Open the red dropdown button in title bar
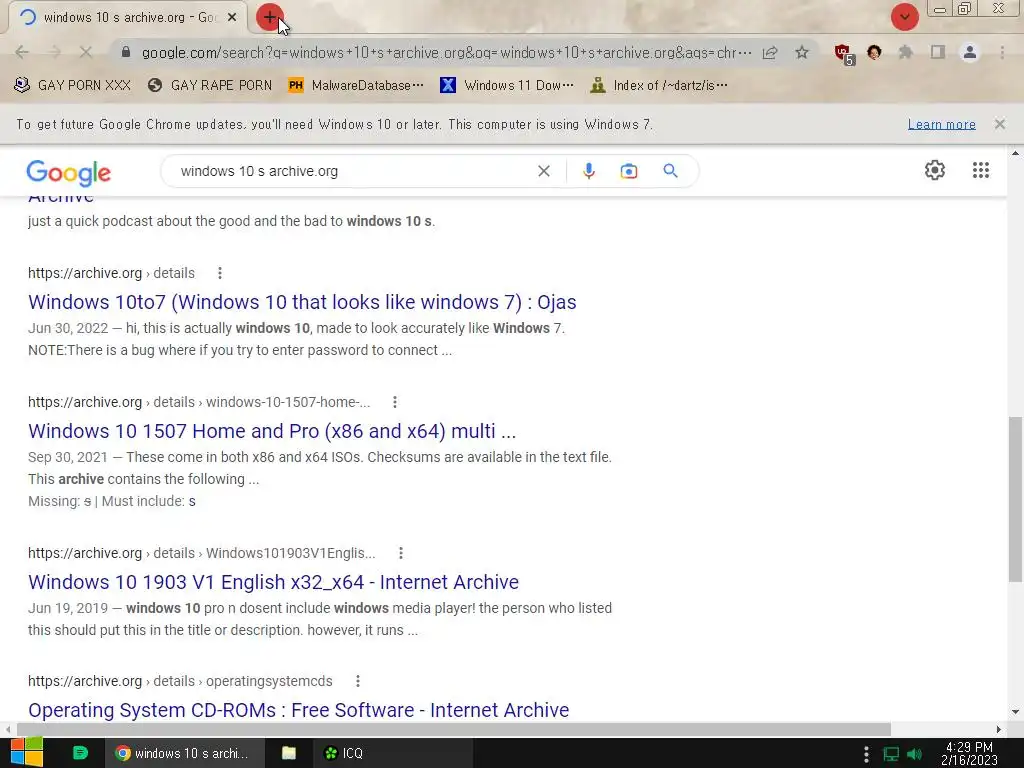The image size is (1024, 768). click(x=904, y=17)
